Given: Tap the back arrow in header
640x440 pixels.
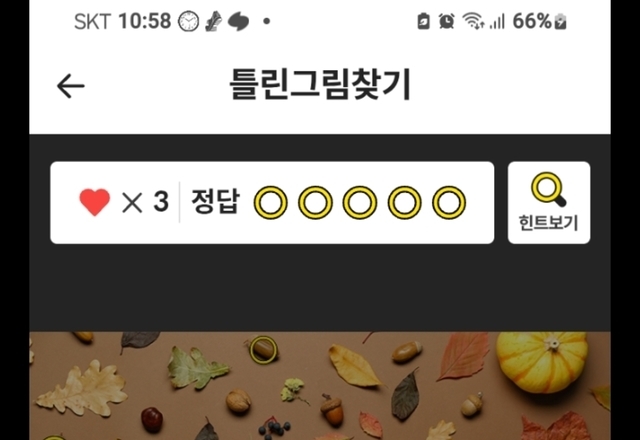Looking at the screenshot, I should [71, 86].
